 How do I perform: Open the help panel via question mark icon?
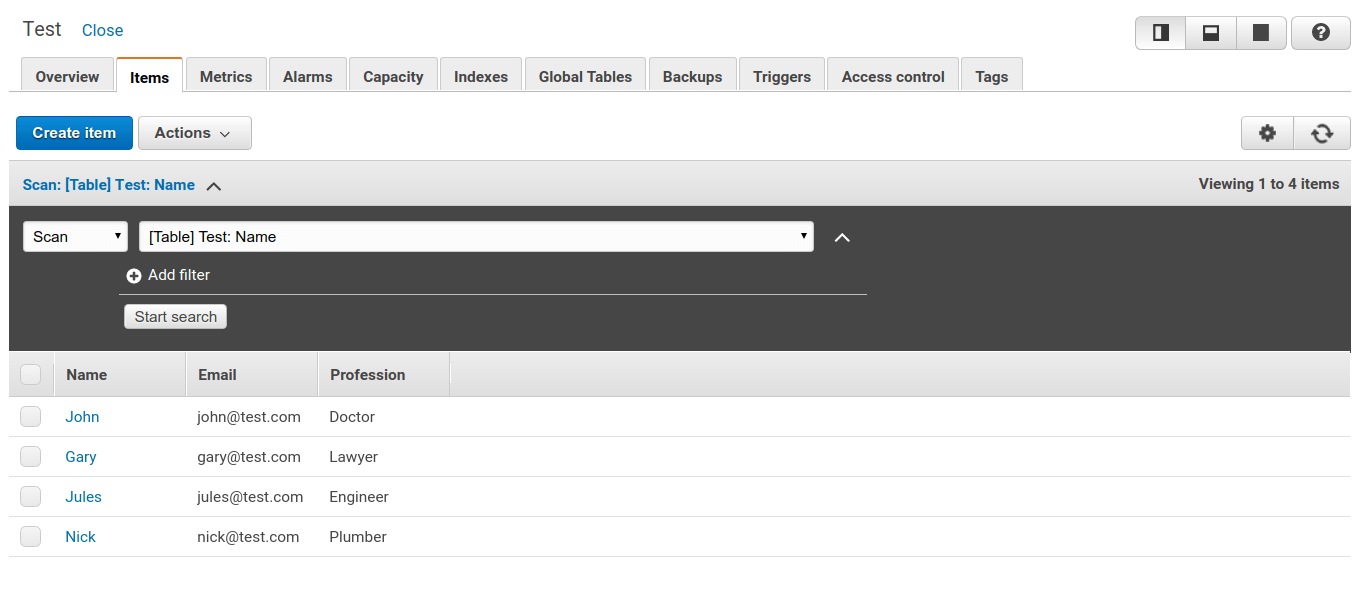coord(1320,32)
